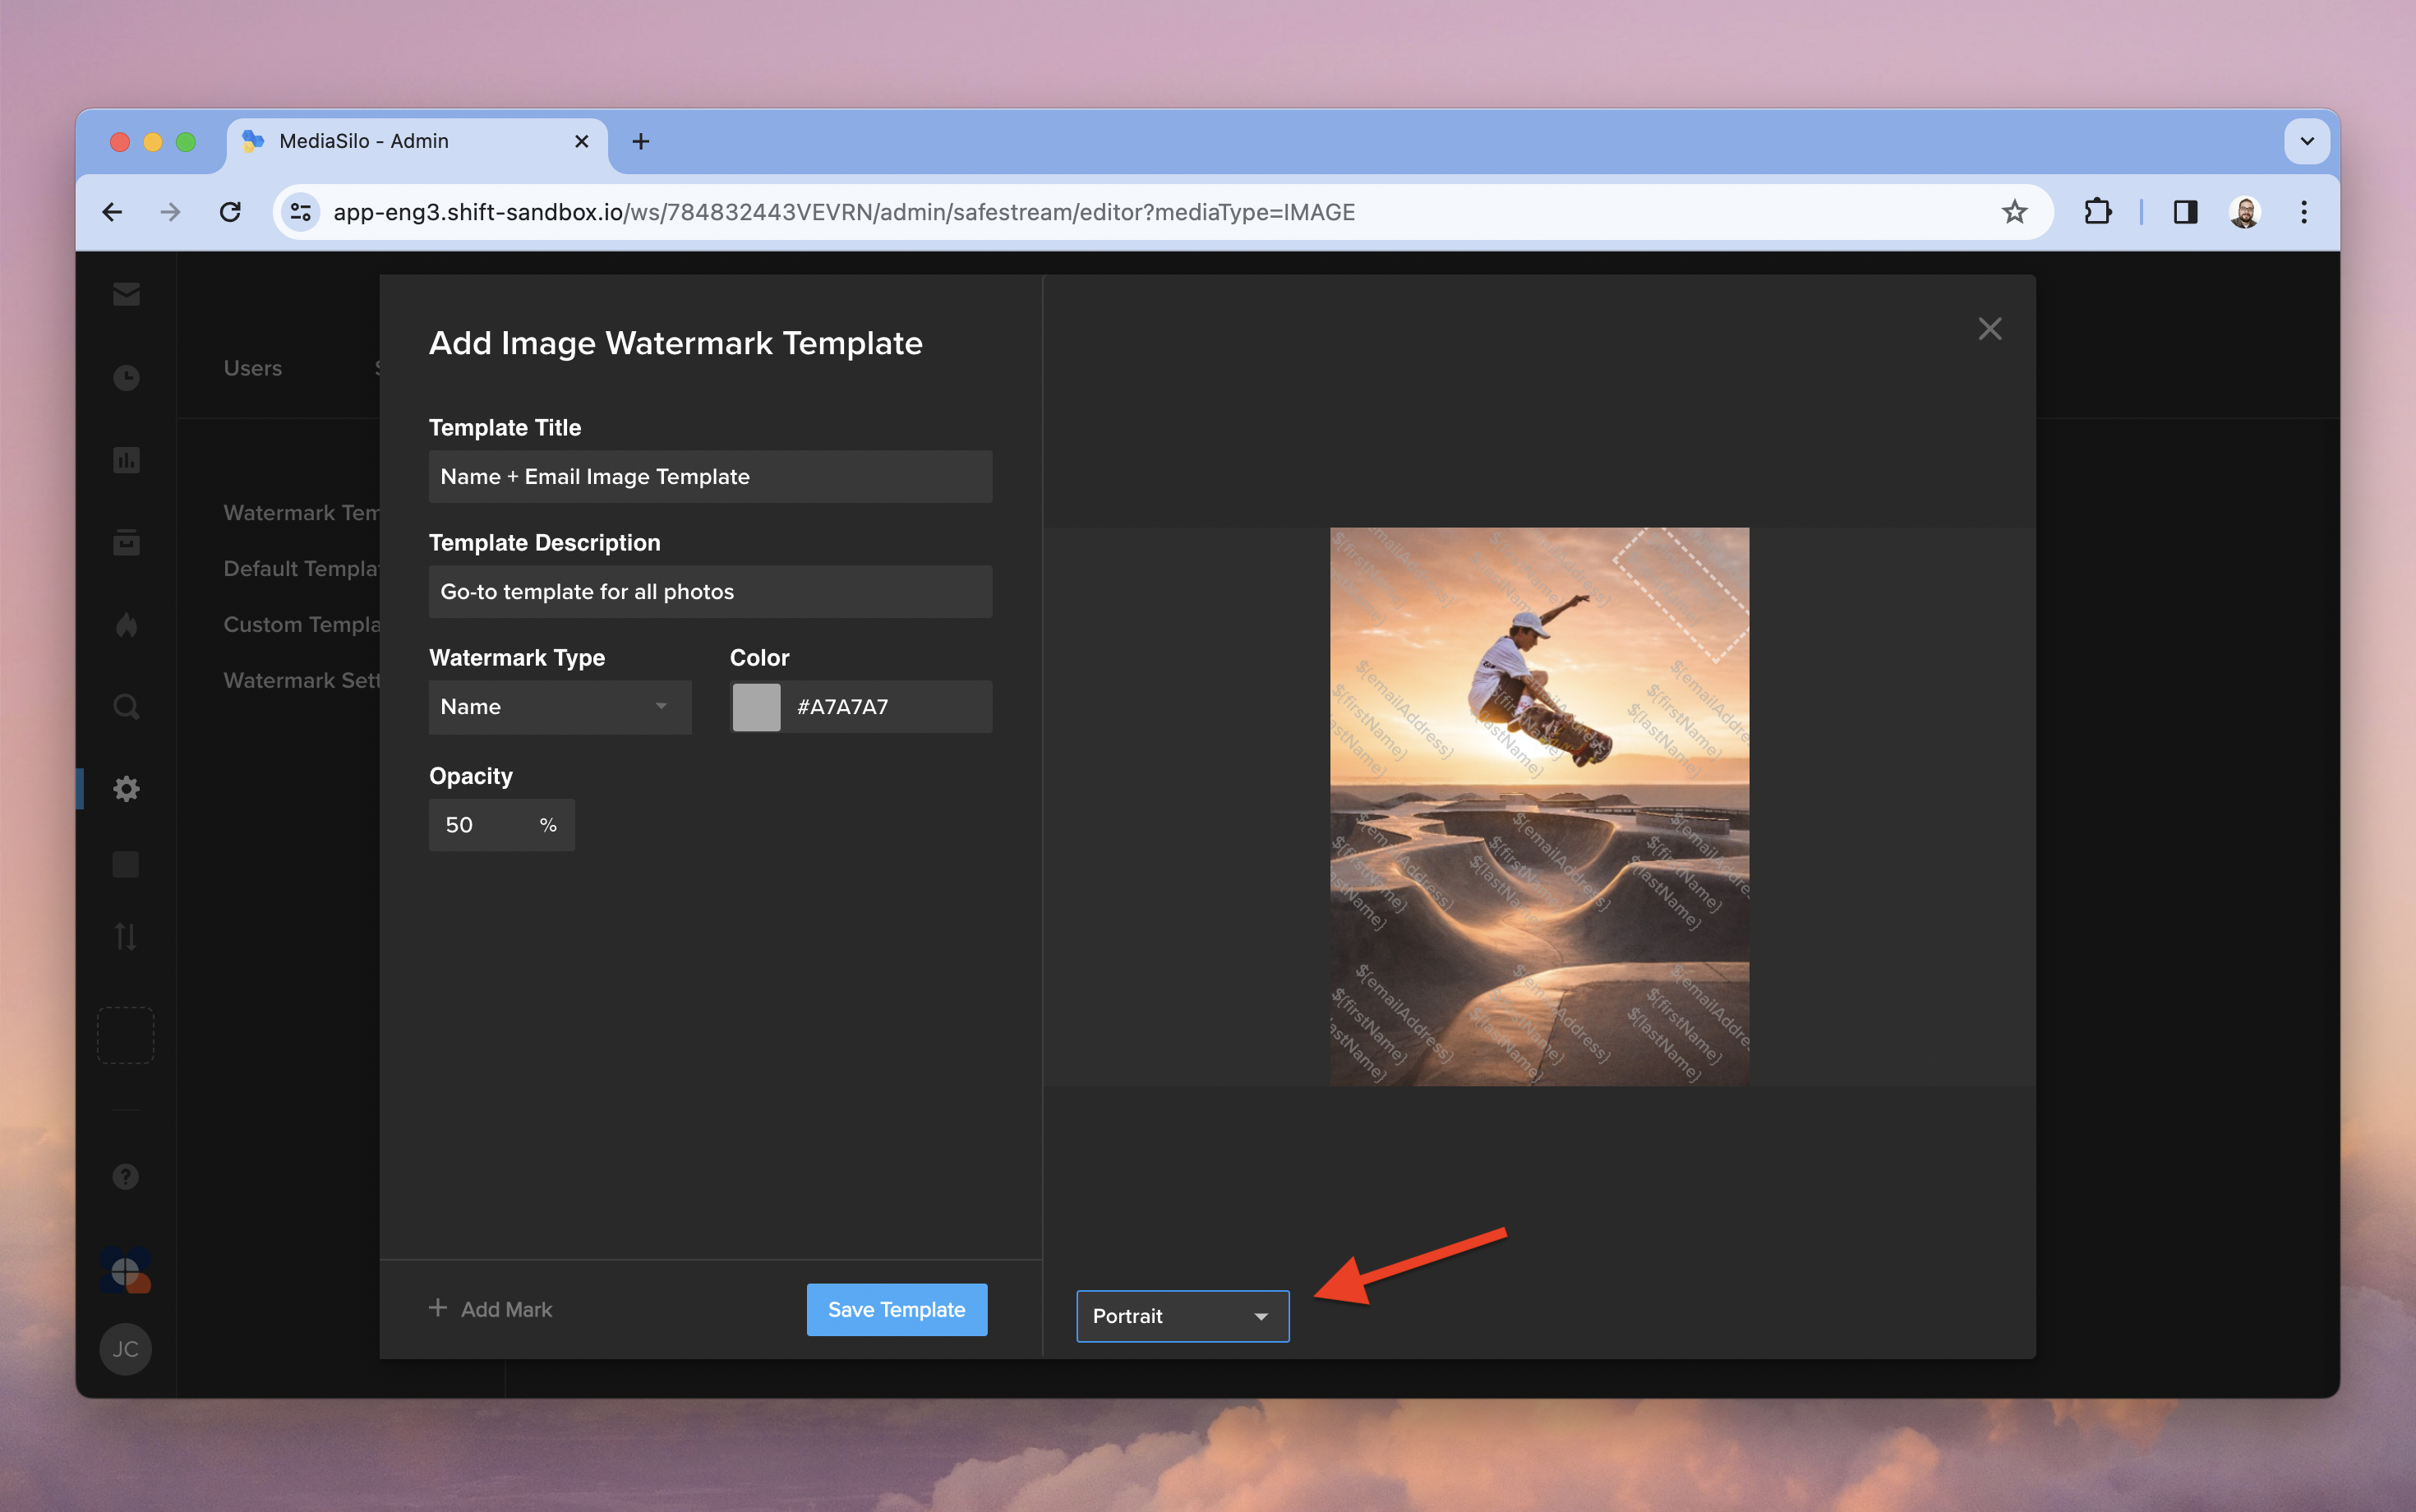Screen dimensions: 2416x1512
Task: Open the search magnifier in sidebar
Action: coord(126,707)
